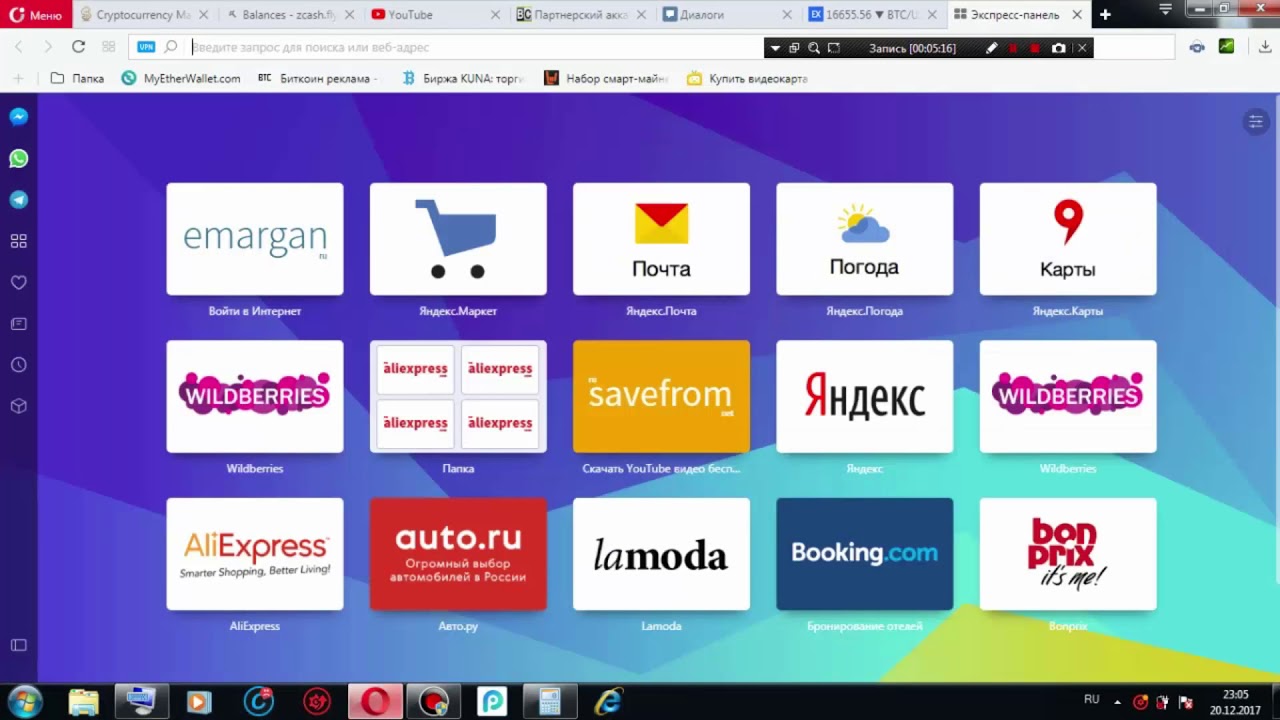Switch to the Balances - zcash.flypool tab

(289, 15)
